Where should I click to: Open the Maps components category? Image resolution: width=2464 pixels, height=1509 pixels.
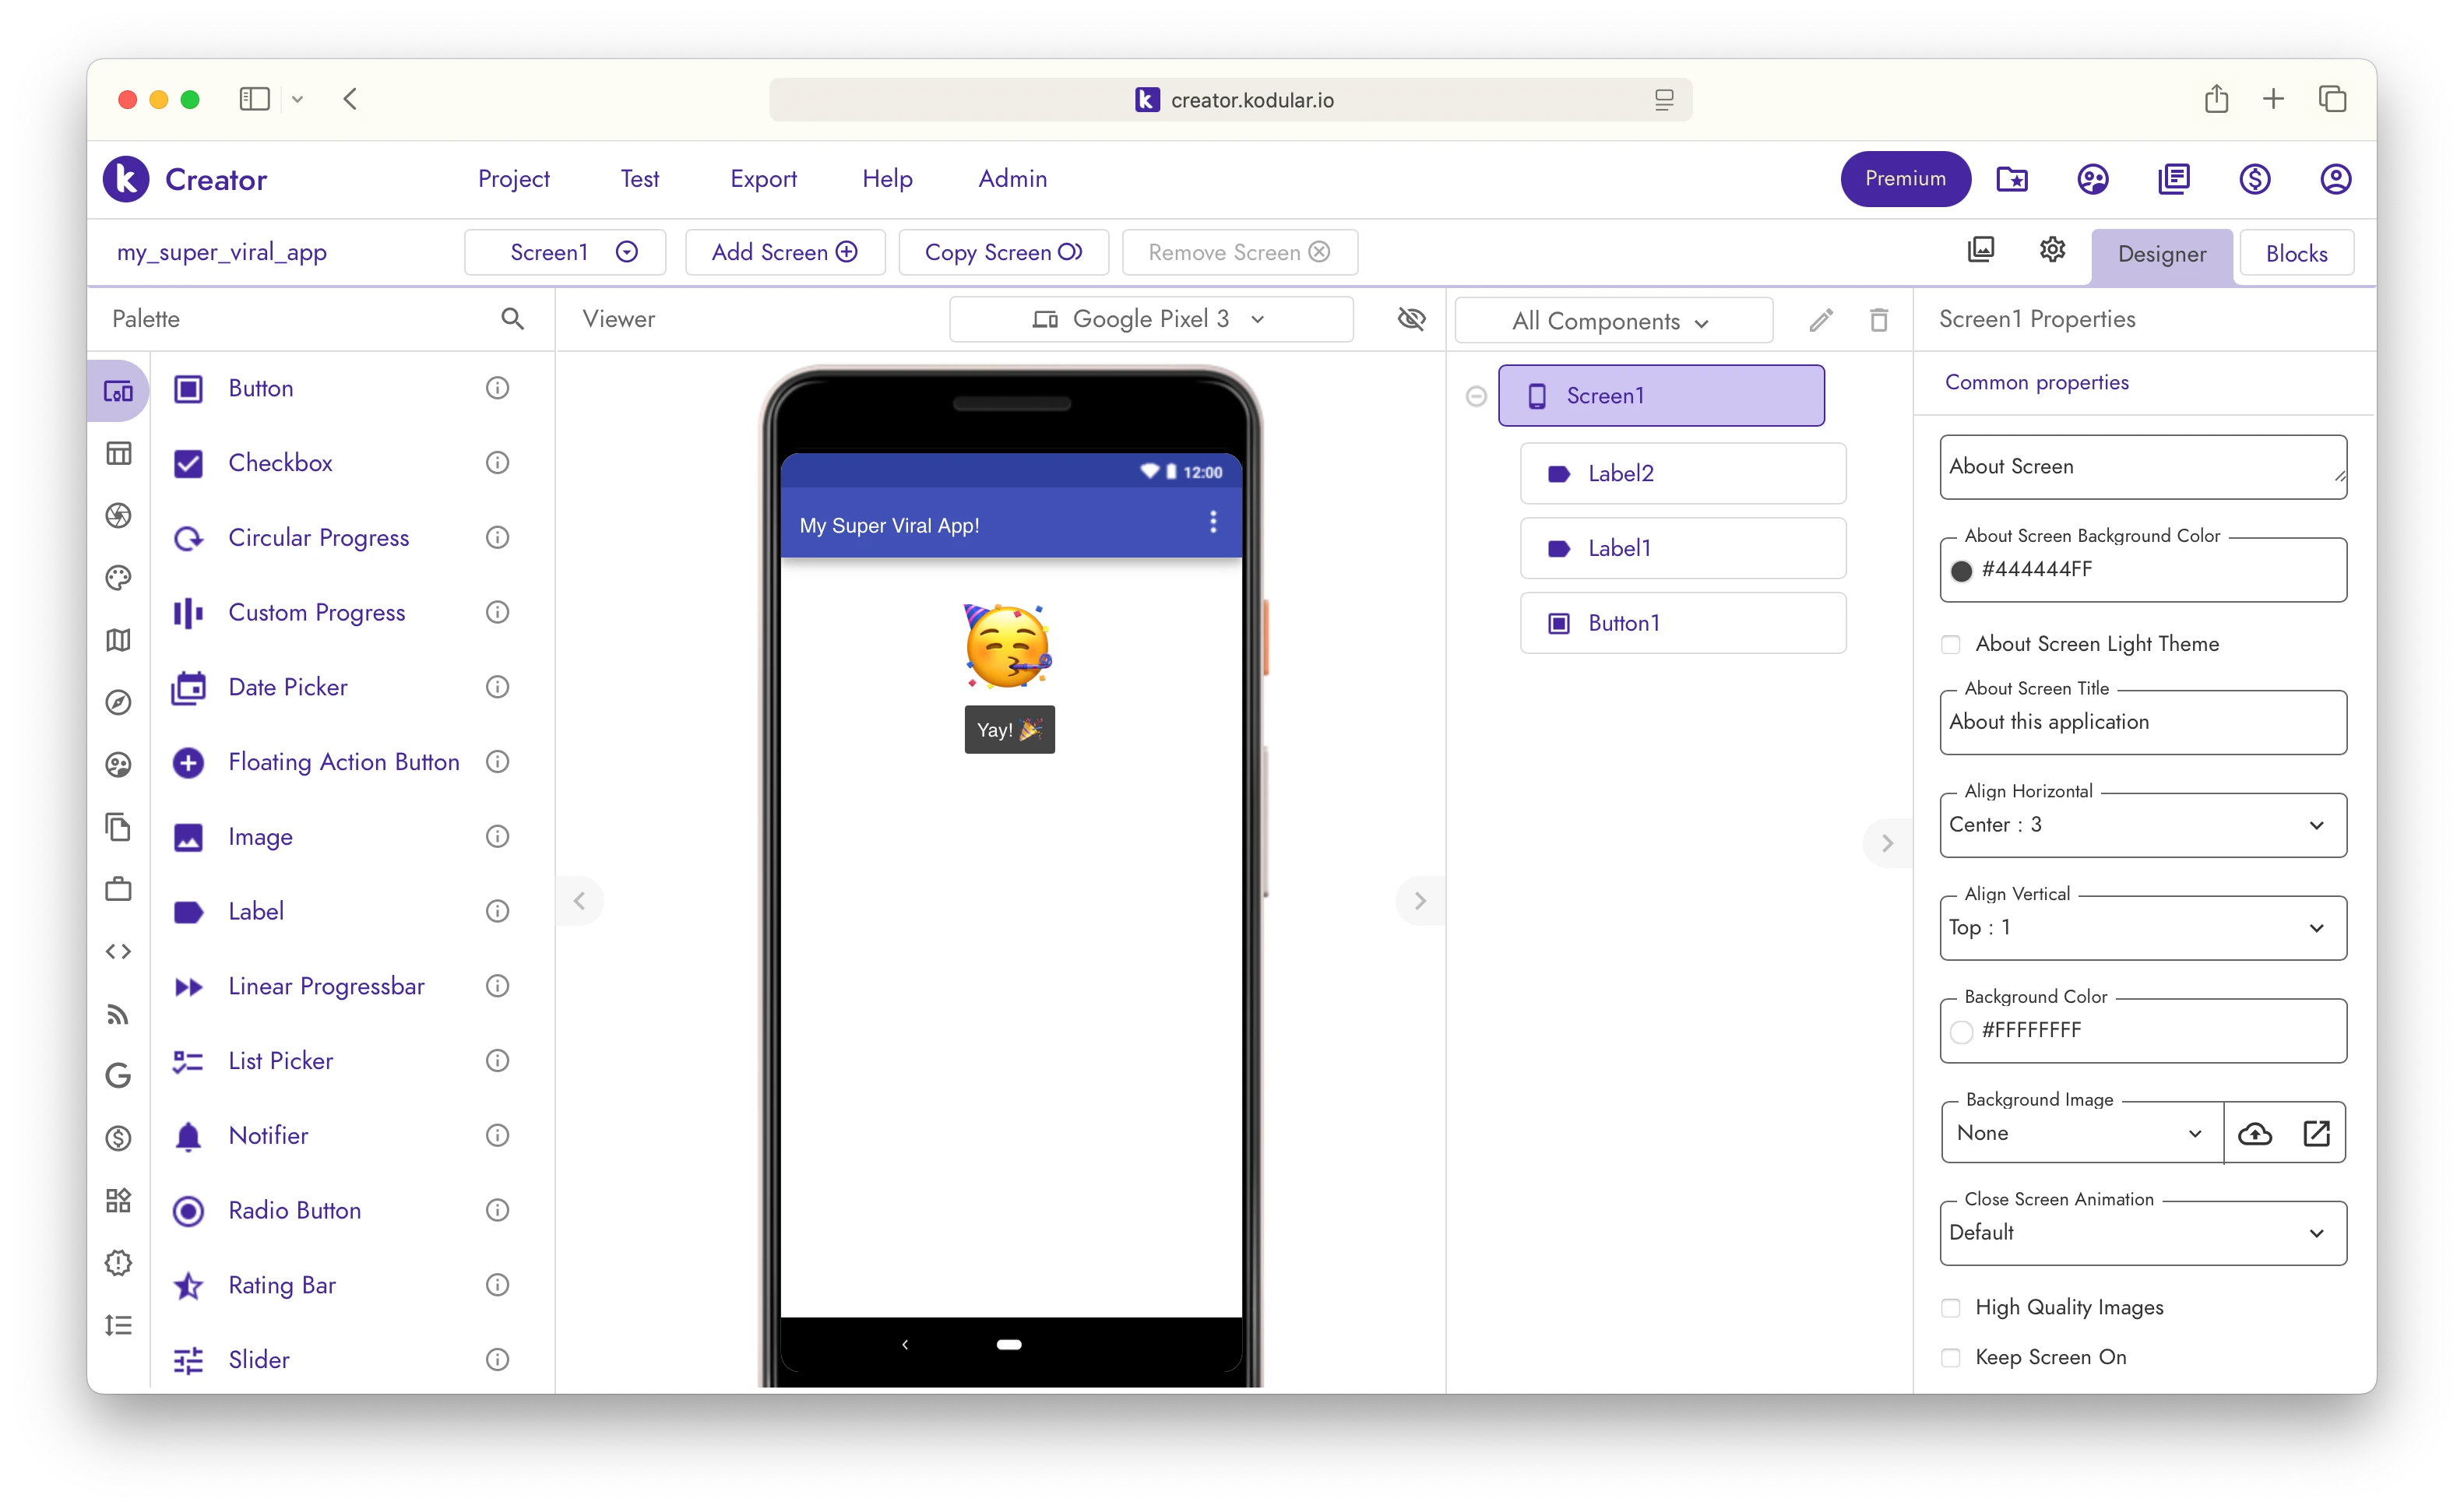point(118,640)
